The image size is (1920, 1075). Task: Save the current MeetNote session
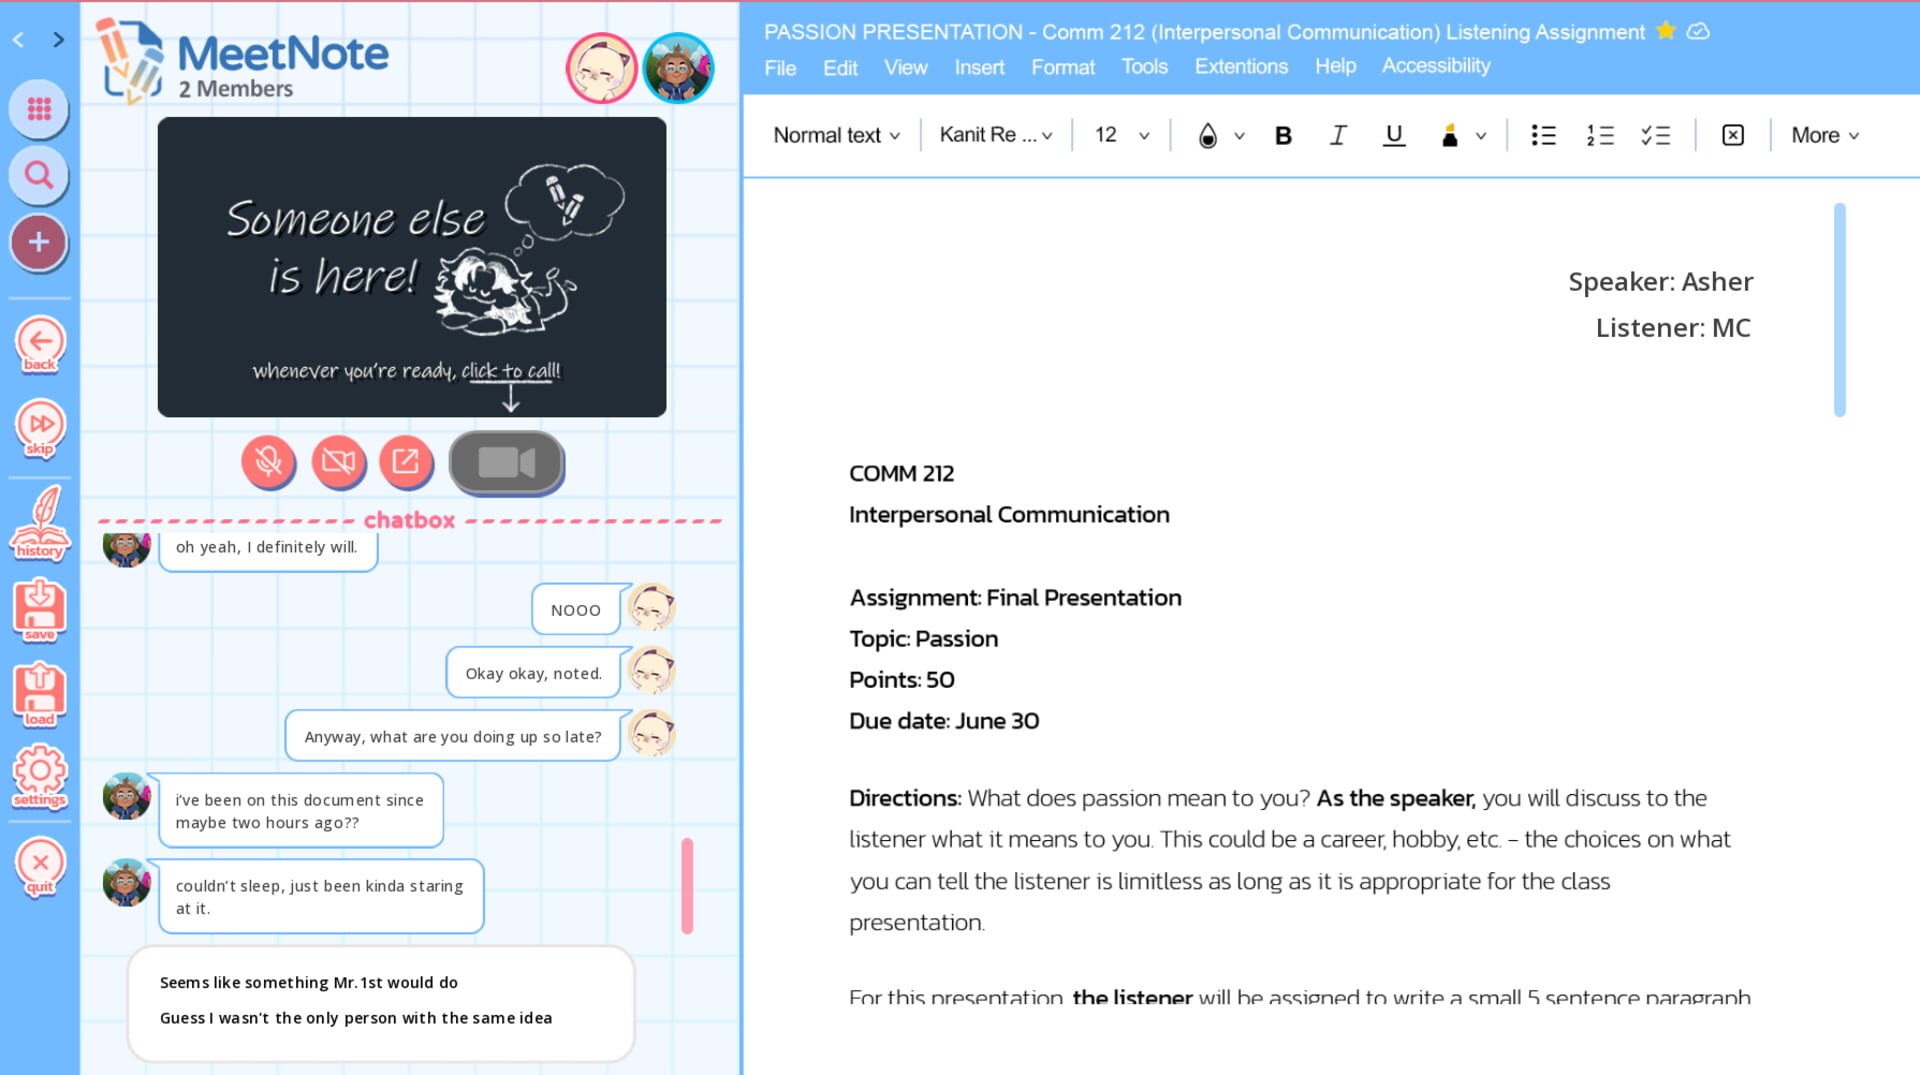pos(39,608)
